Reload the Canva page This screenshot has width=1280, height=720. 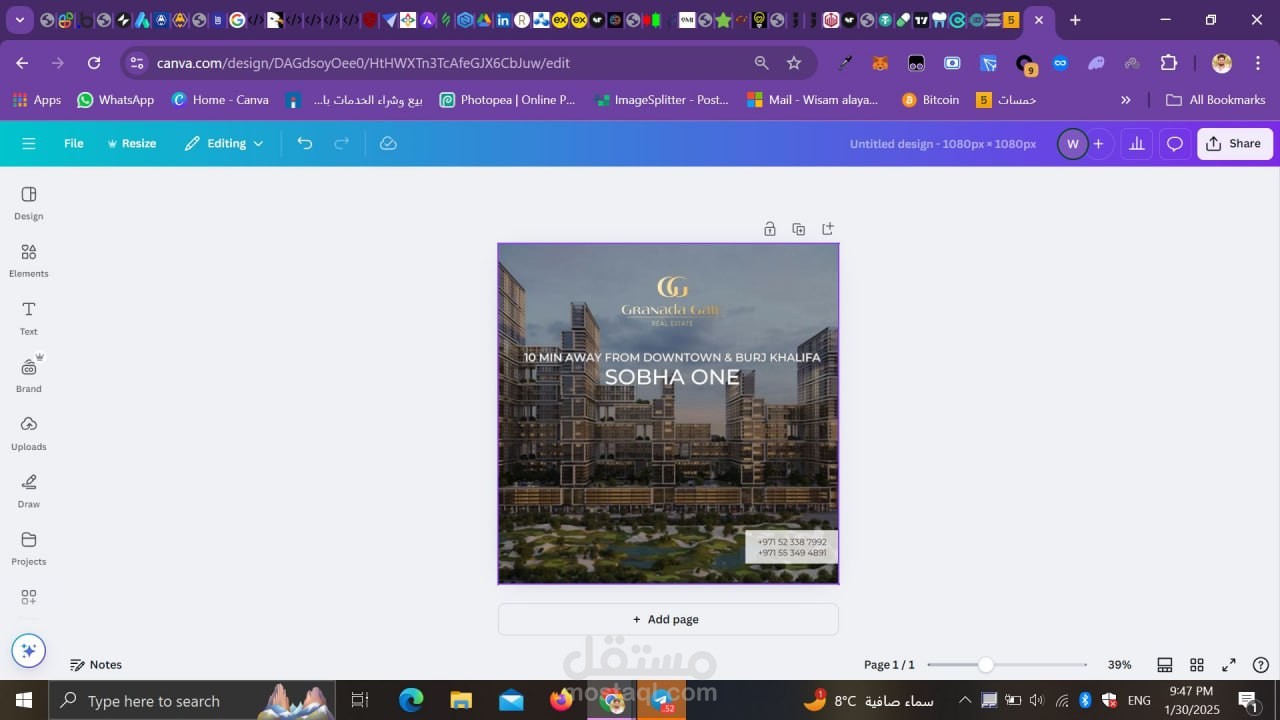click(94, 63)
